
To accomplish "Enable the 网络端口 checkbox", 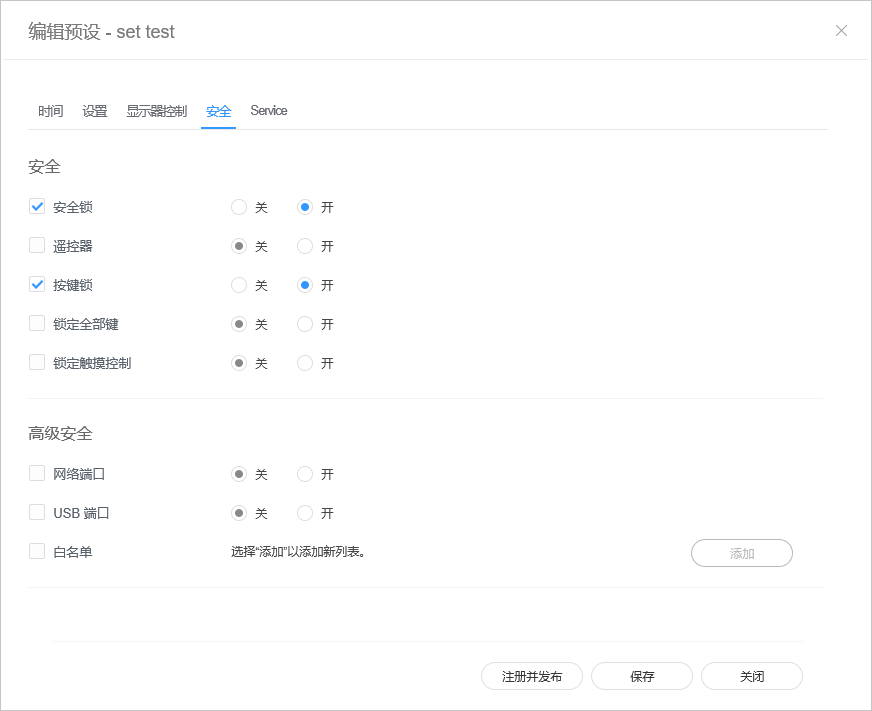I will (x=37, y=474).
